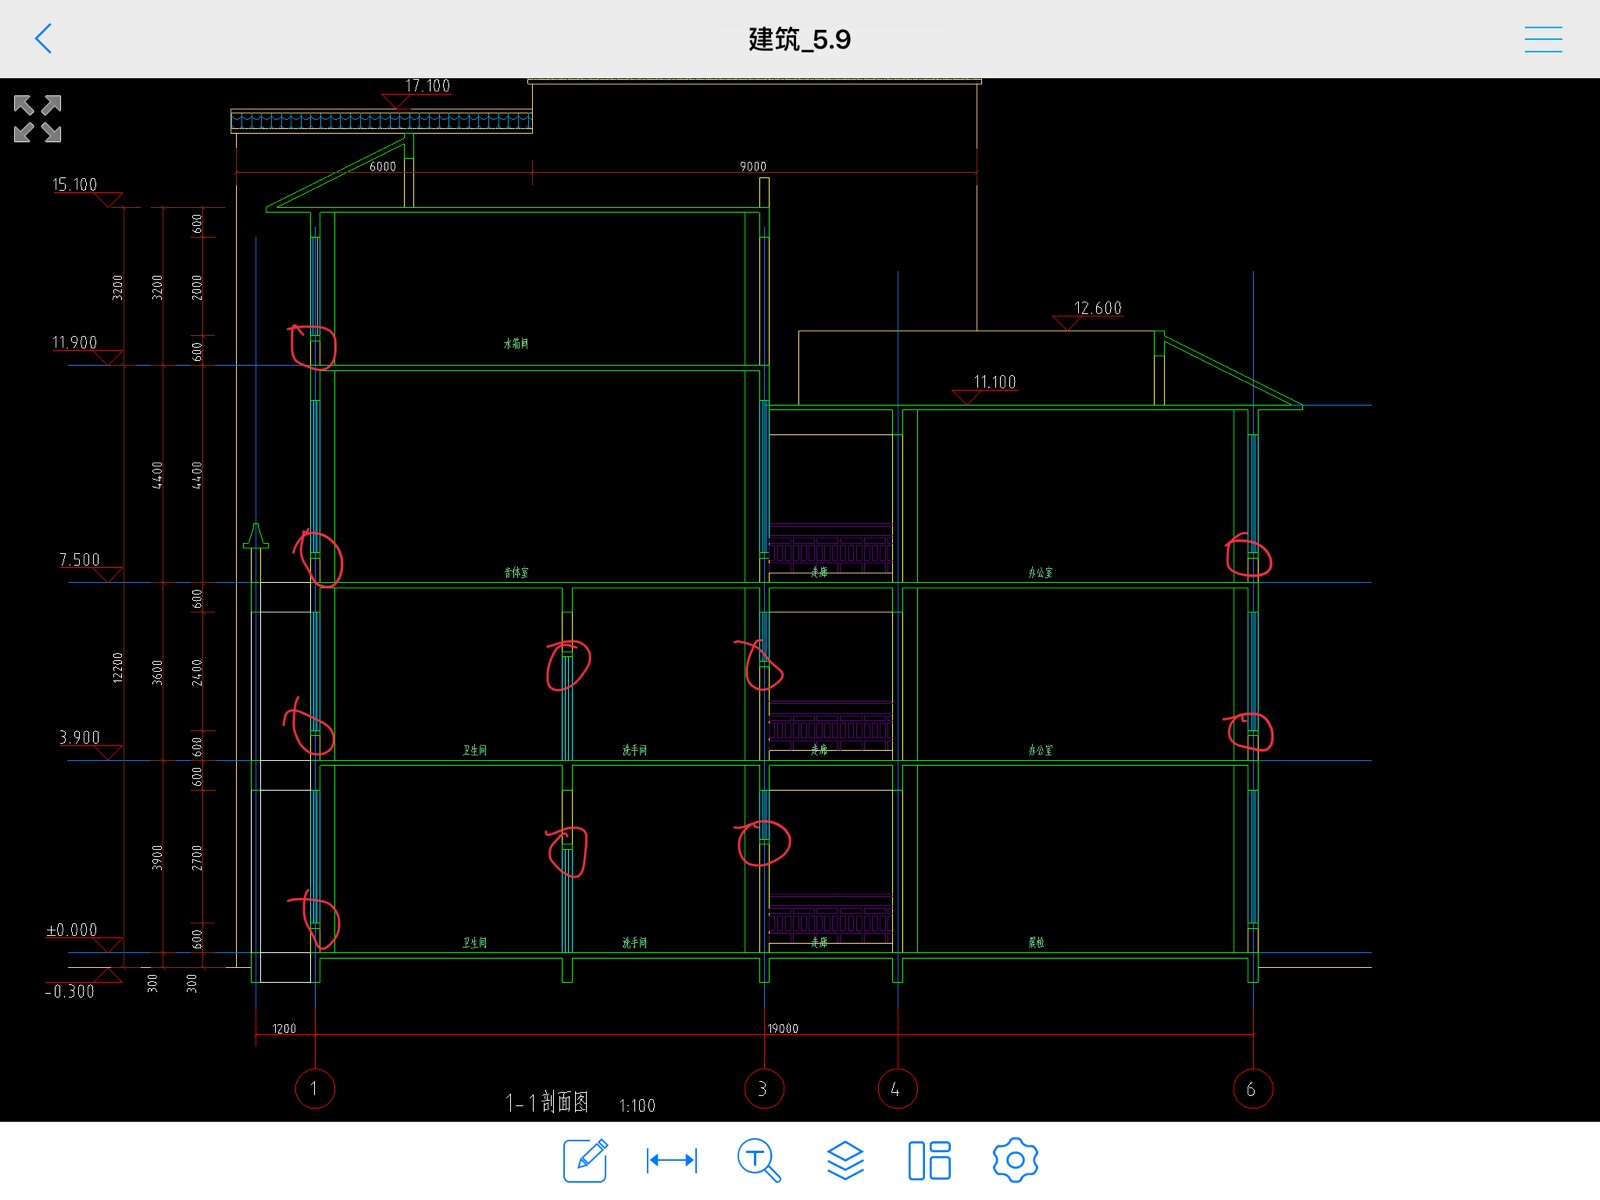This screenshot has height=1200, width=1600.
Task: Tap the 2700 vertical dimension
Action: pyautogui.click(x=197, y=858)
